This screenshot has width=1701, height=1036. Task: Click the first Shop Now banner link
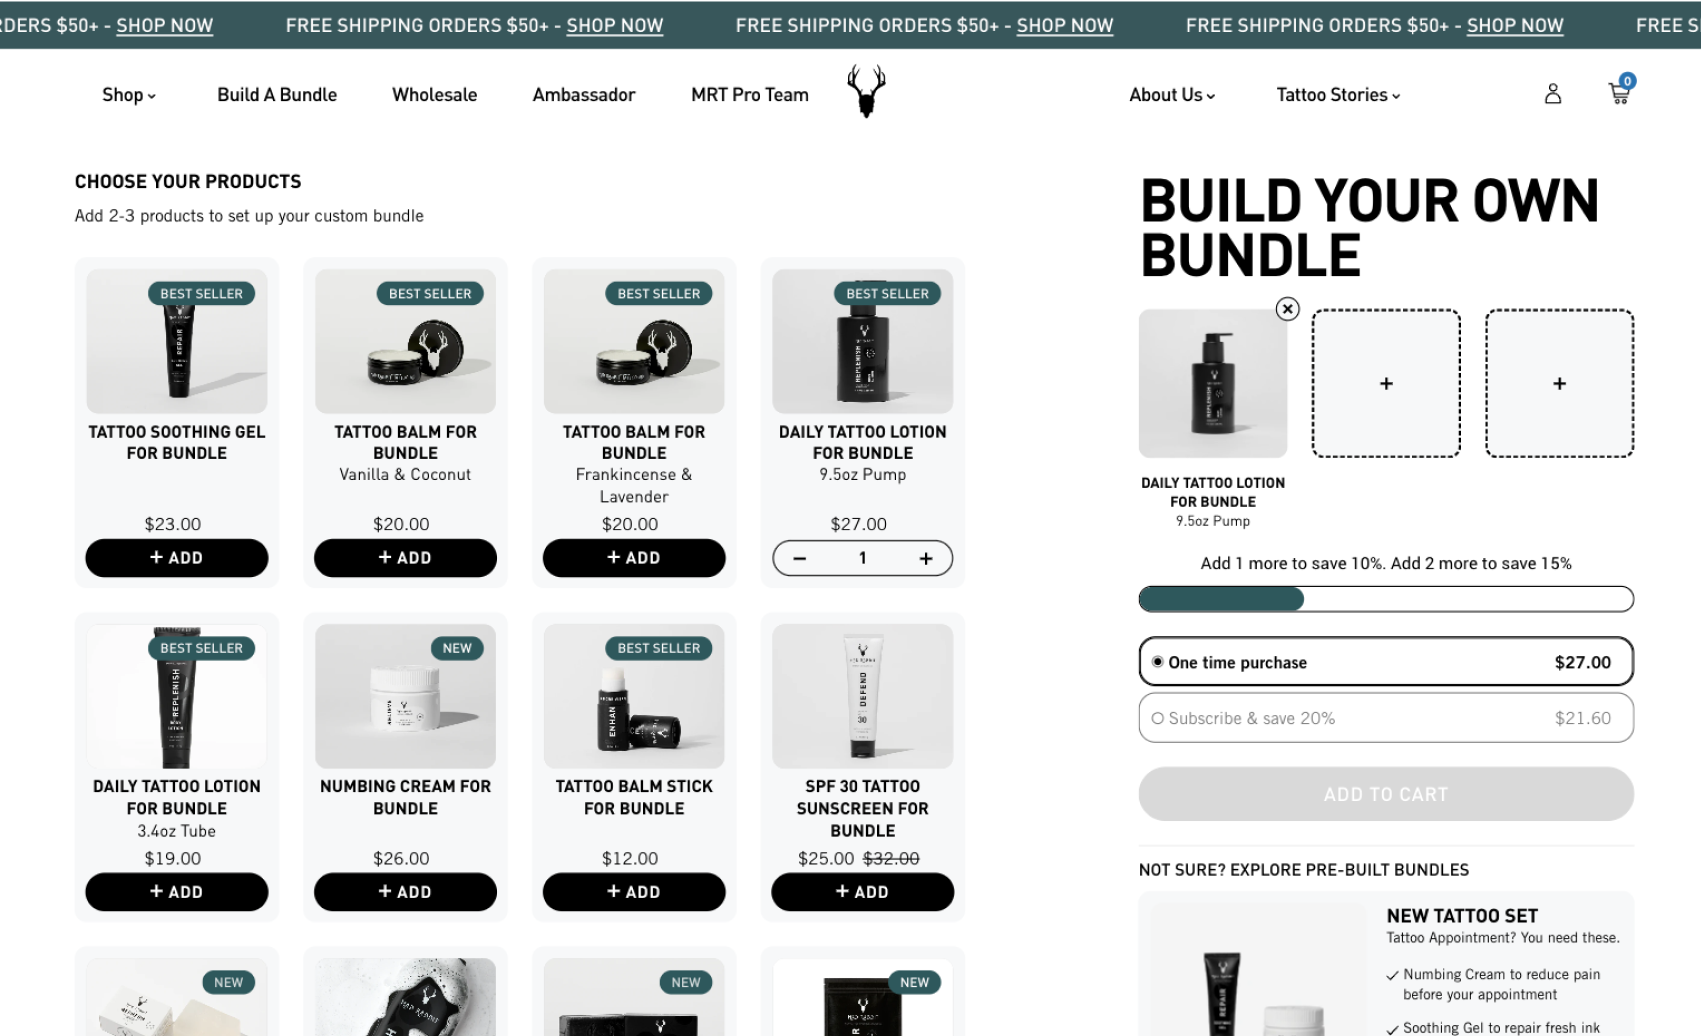[x=164, y=25]
